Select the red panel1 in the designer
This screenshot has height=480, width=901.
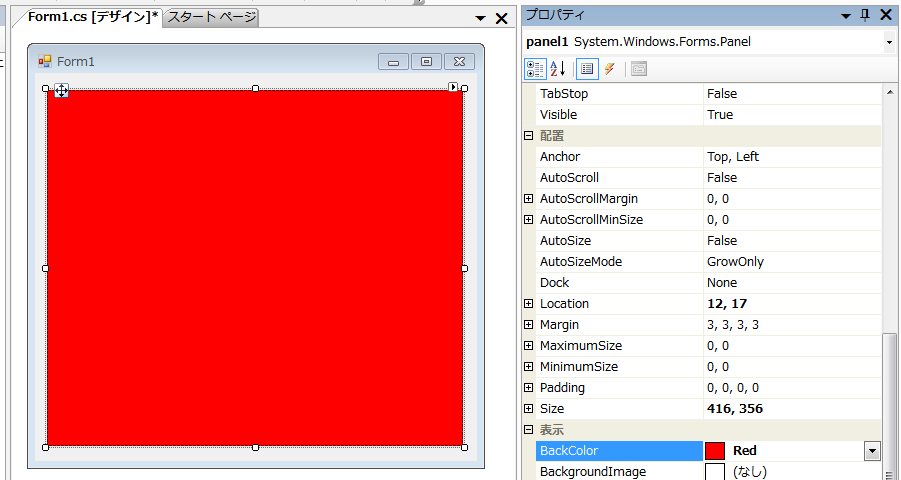click(255, 268)
